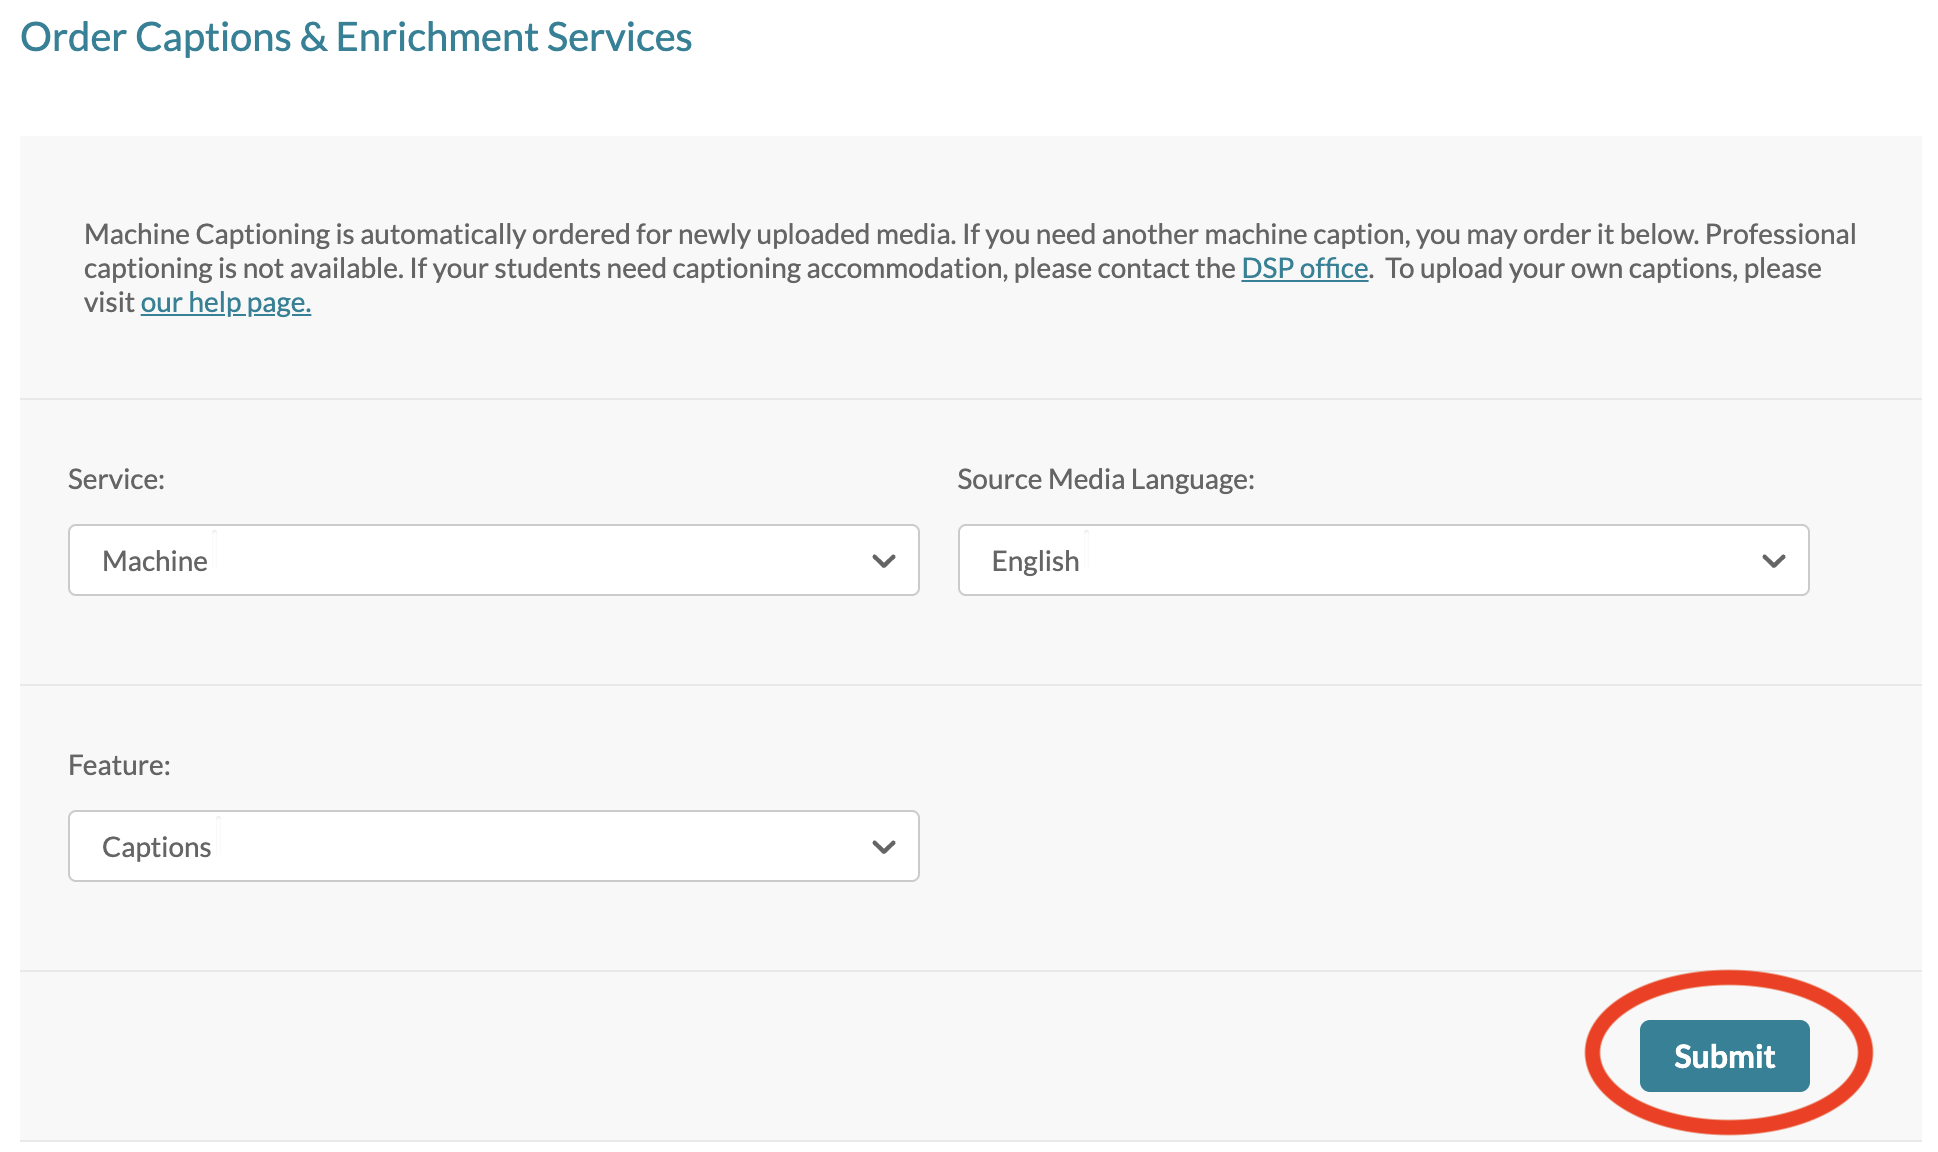Click the Order Captions & Enrichment Services heading
The image size is (1938, 1152).
click(x=356, y=36)
